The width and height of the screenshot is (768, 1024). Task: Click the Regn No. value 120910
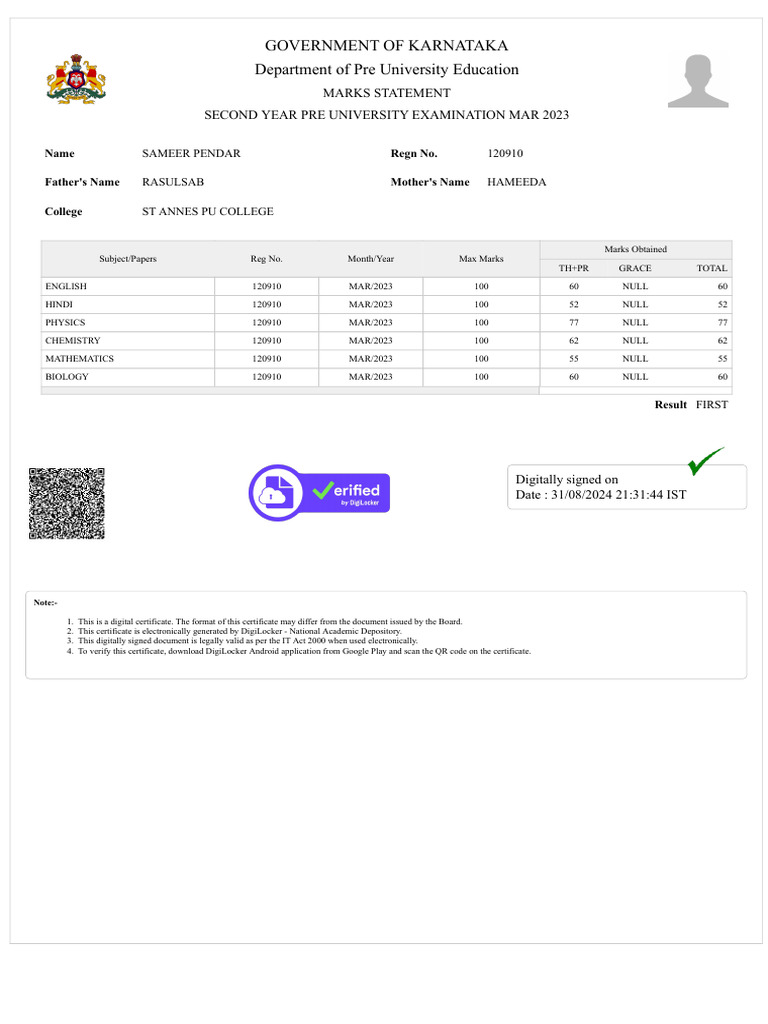click(x=505, y=153)
